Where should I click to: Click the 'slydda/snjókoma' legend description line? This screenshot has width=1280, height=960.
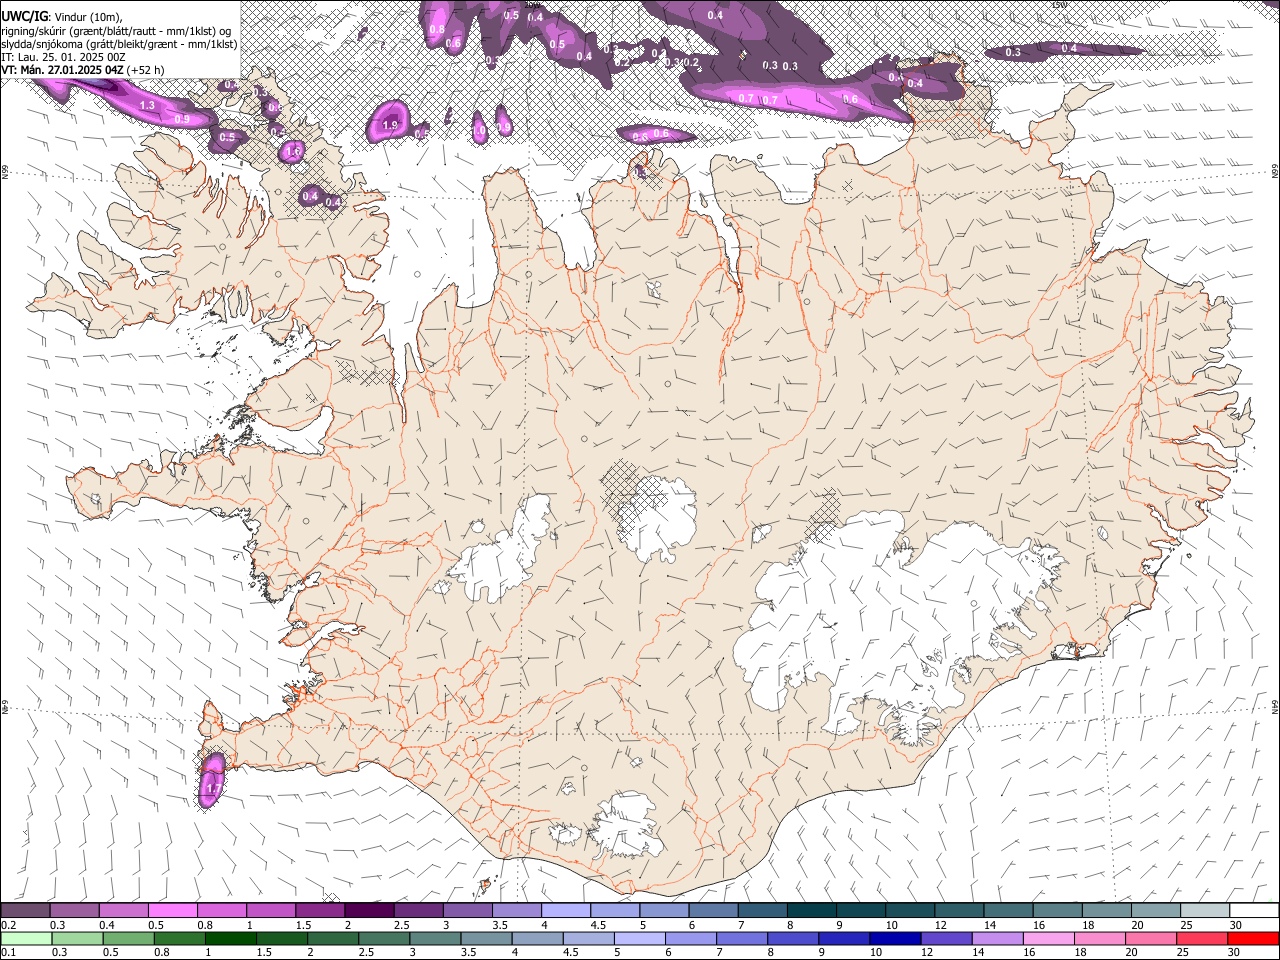[119, 43]
